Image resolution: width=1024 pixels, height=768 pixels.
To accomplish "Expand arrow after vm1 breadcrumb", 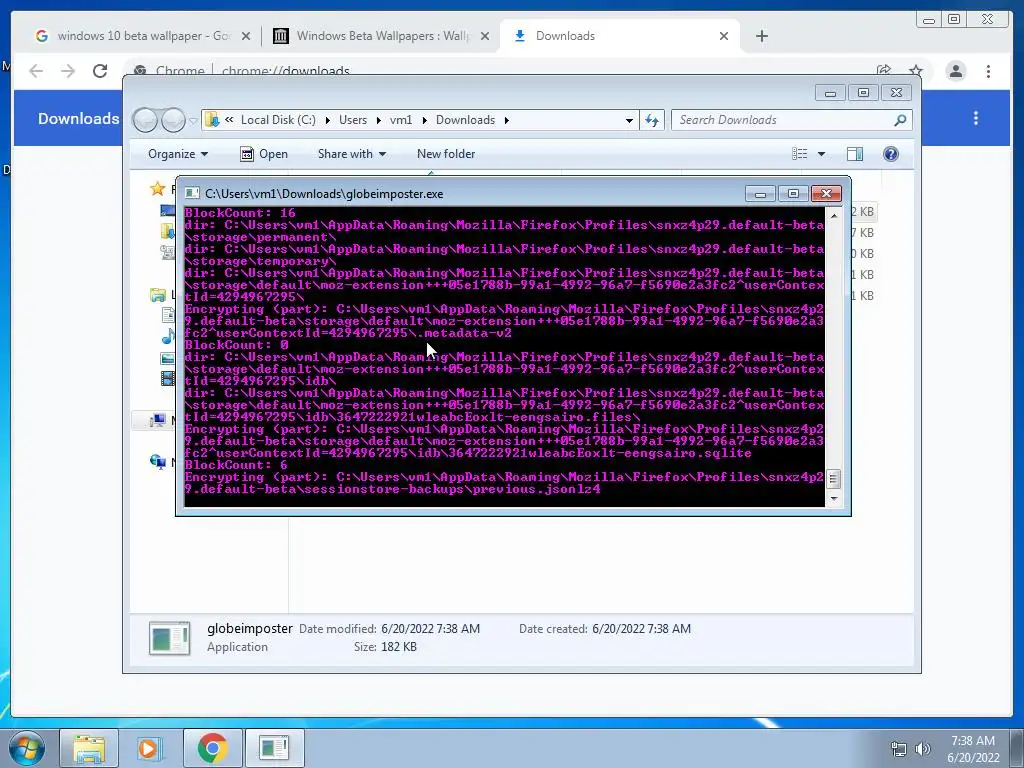I will point(424,120).
